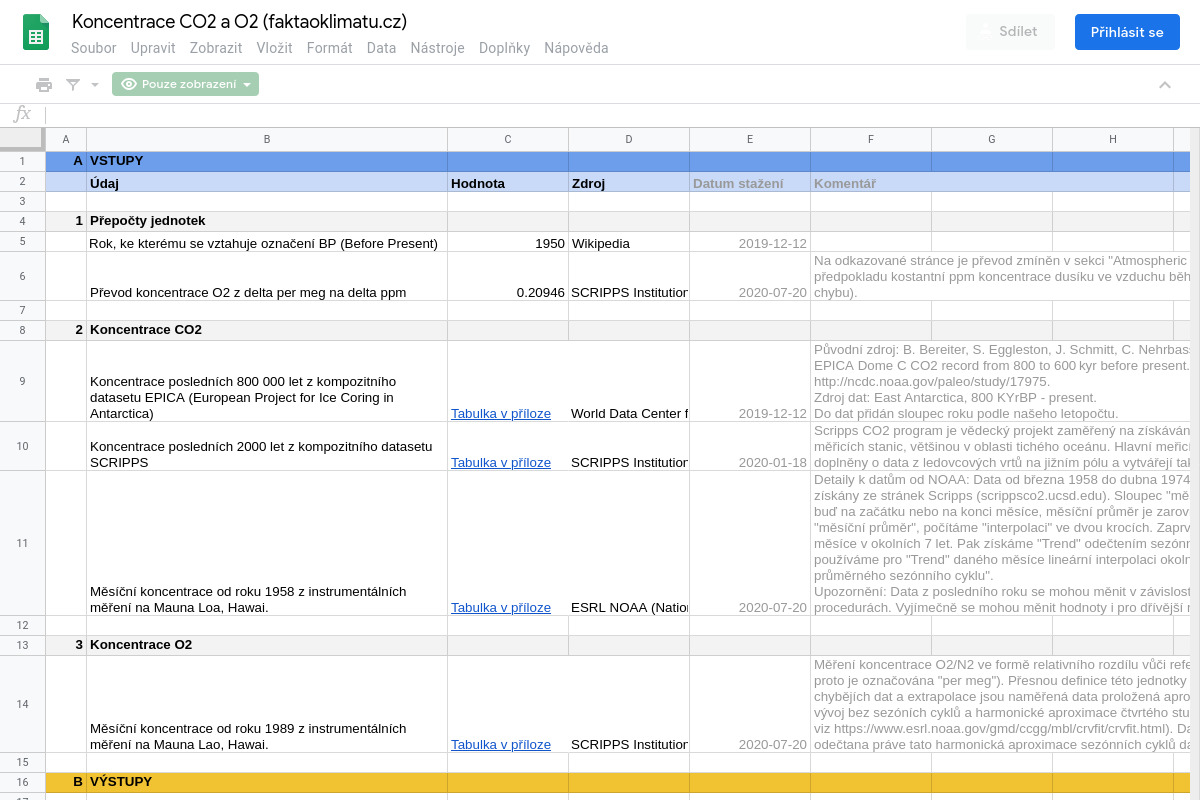The height and width of the screenshot is (800, 1200).
Task: Open the Vložit menu
Action: [x=274, y=48]
